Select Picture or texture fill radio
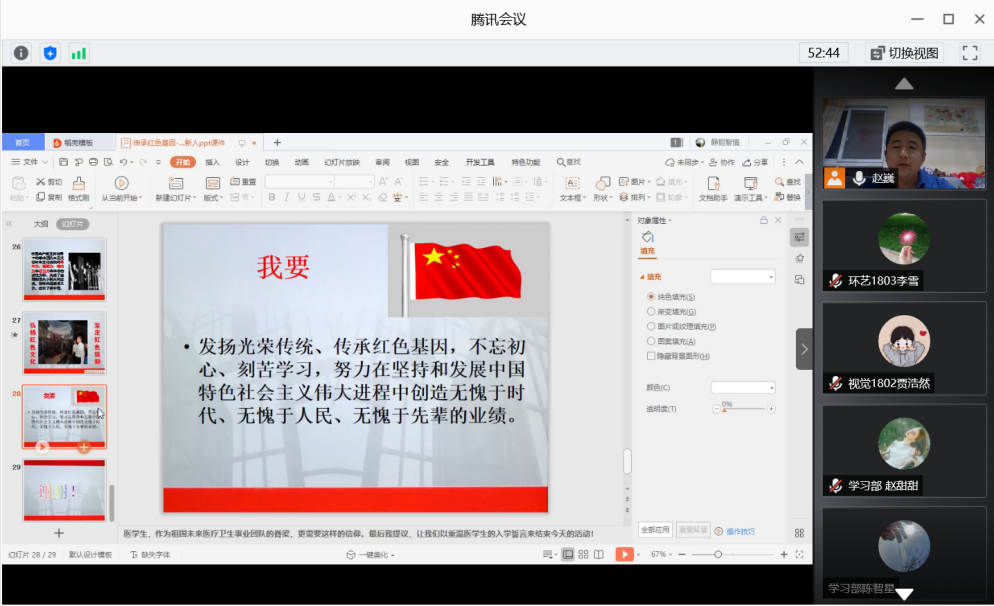 click(651, 326)
